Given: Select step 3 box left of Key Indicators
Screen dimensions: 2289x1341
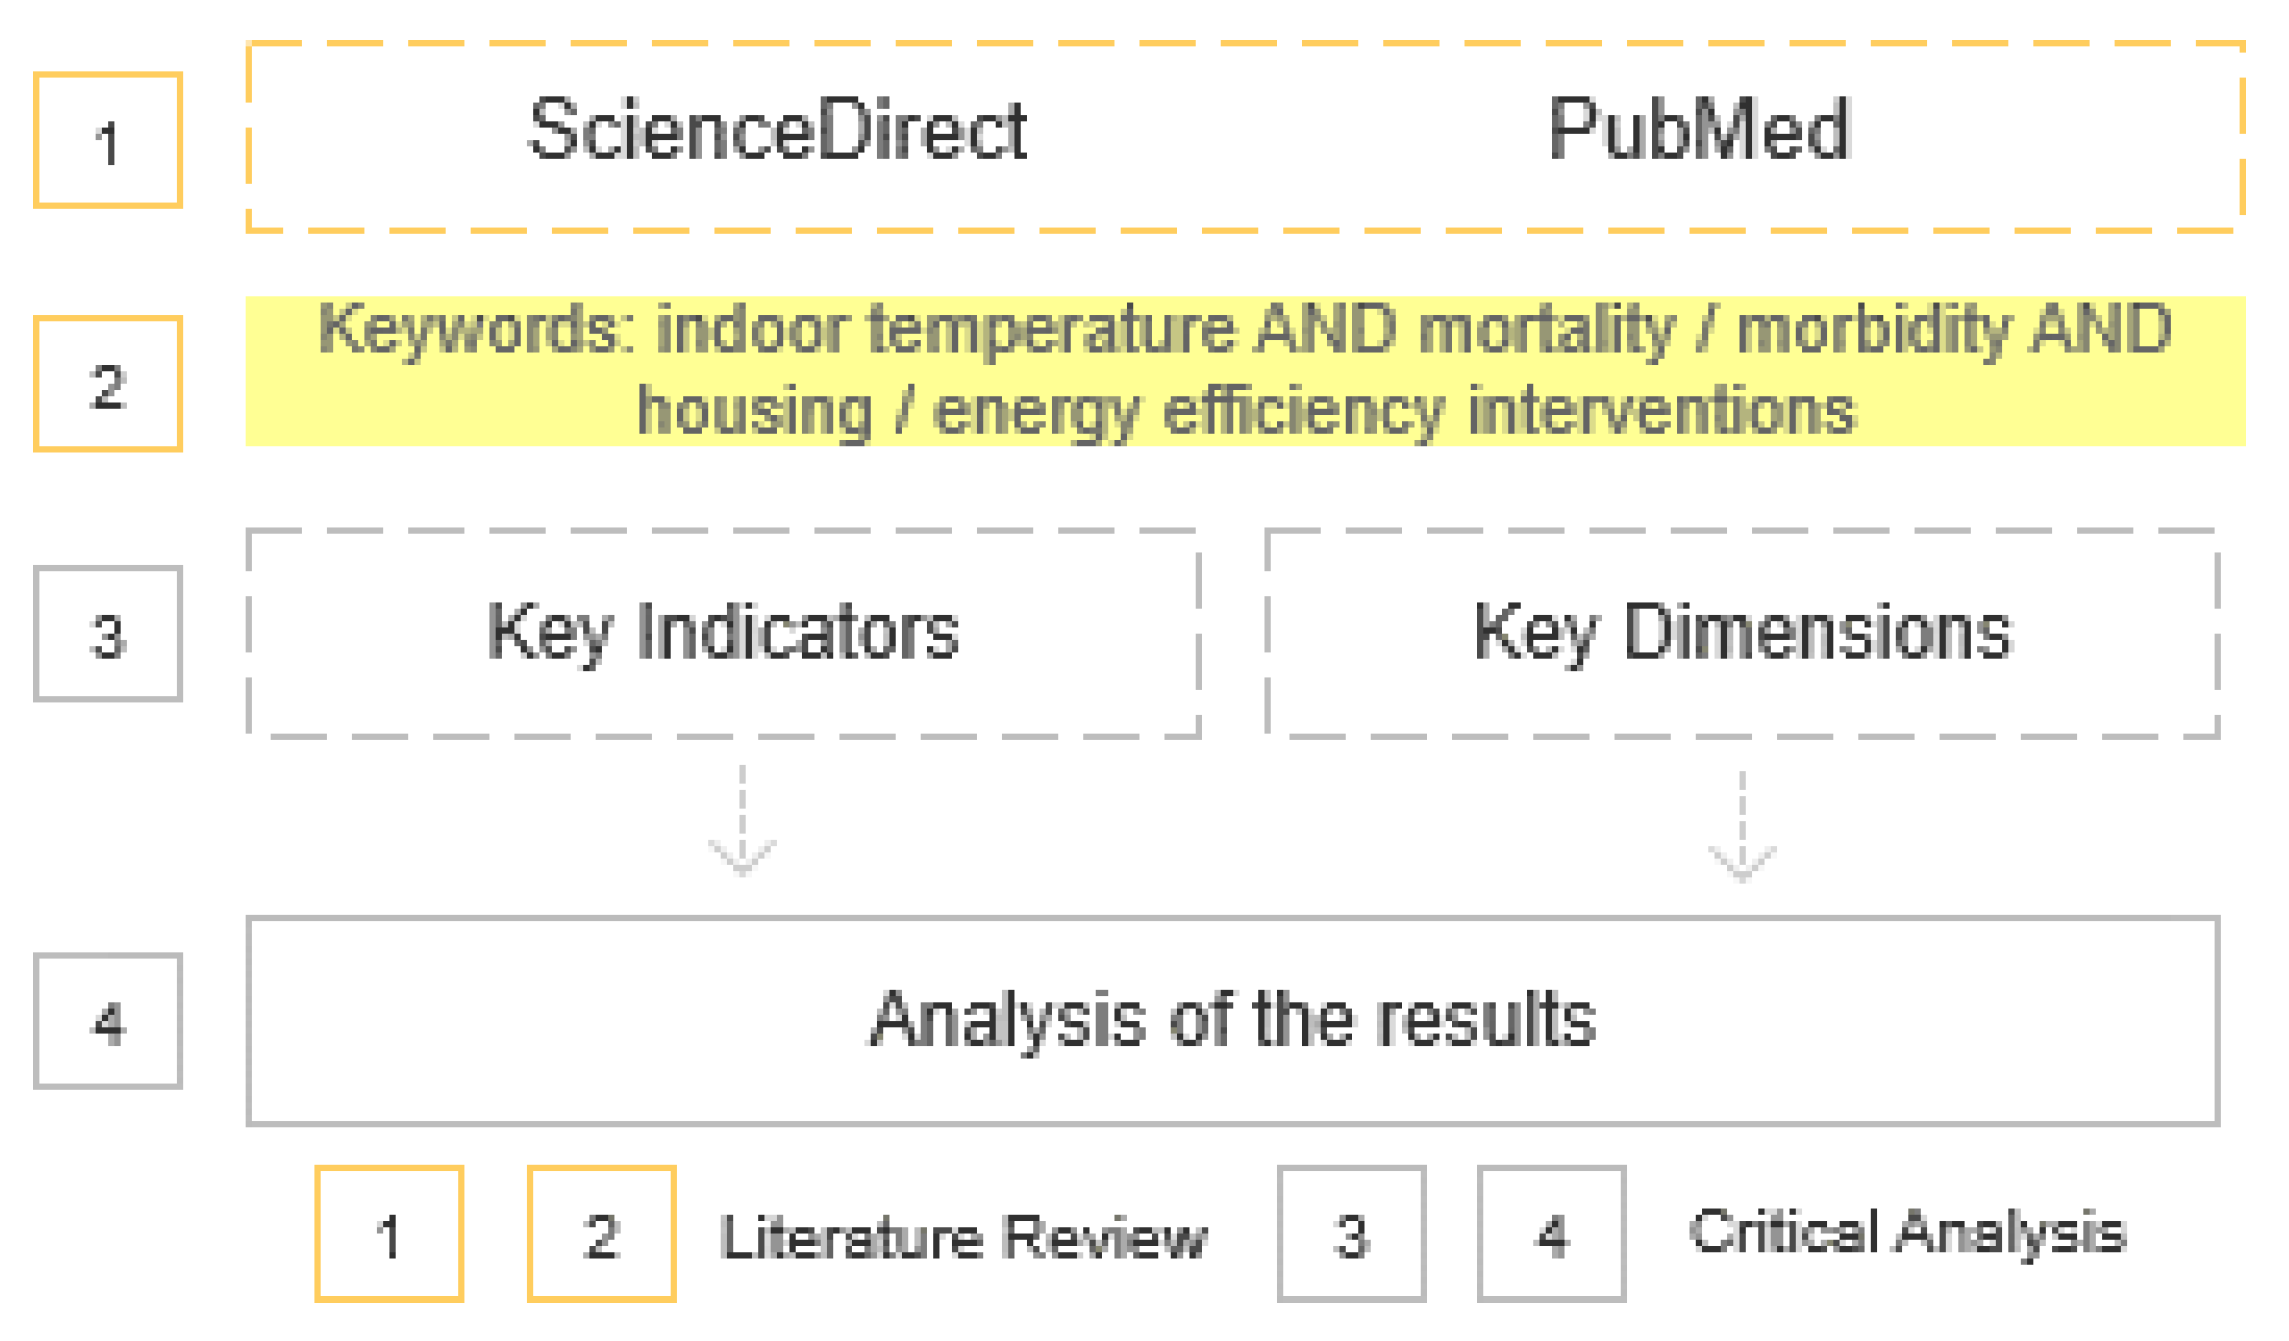Looking at the screenshot, I should (108, 634).
